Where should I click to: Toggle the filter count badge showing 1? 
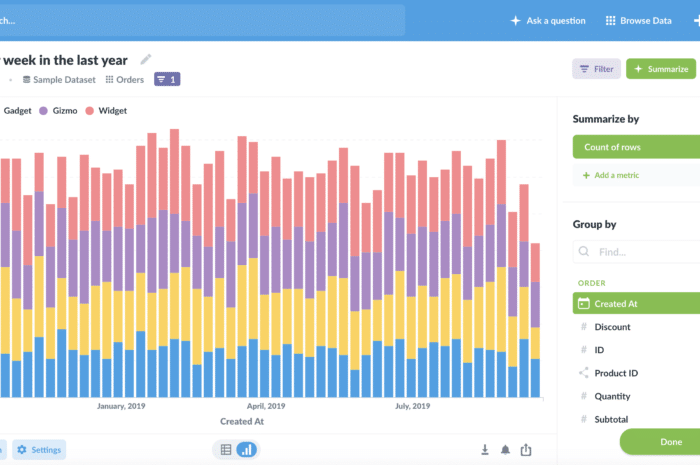[x=166, y=80]
